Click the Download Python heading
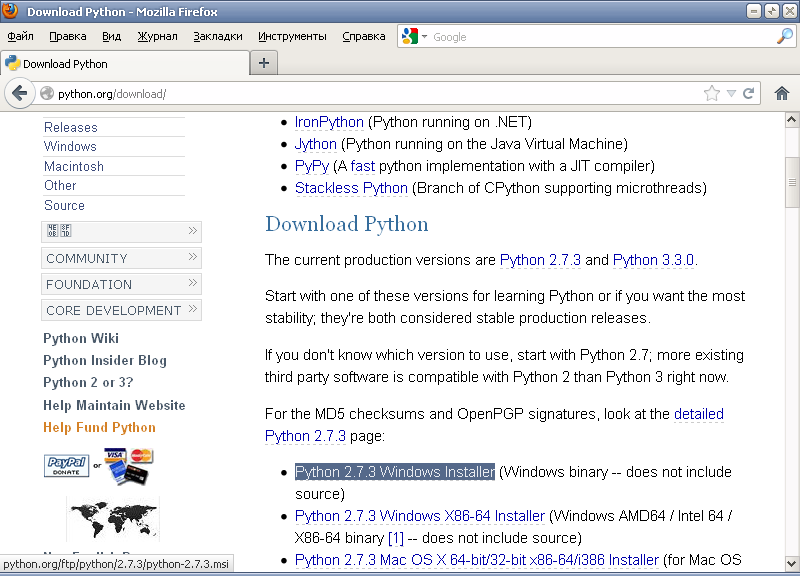Viewport: 800px width, 576px height. coord(347,224)
